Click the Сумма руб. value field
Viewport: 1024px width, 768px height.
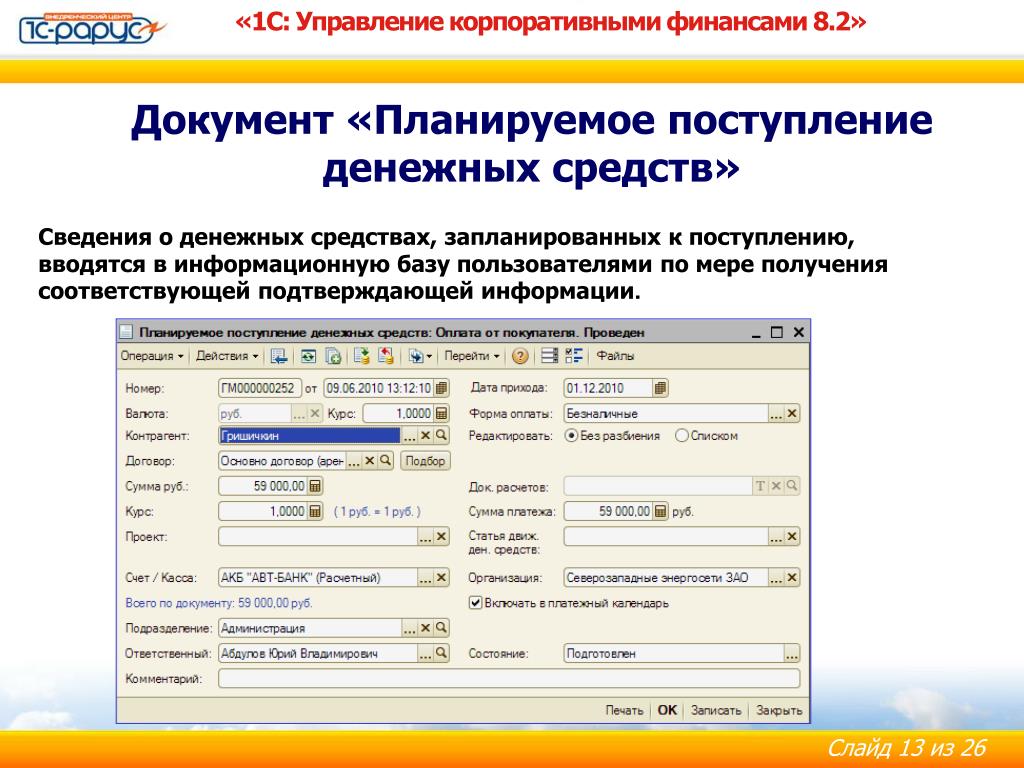click(263, 486)
